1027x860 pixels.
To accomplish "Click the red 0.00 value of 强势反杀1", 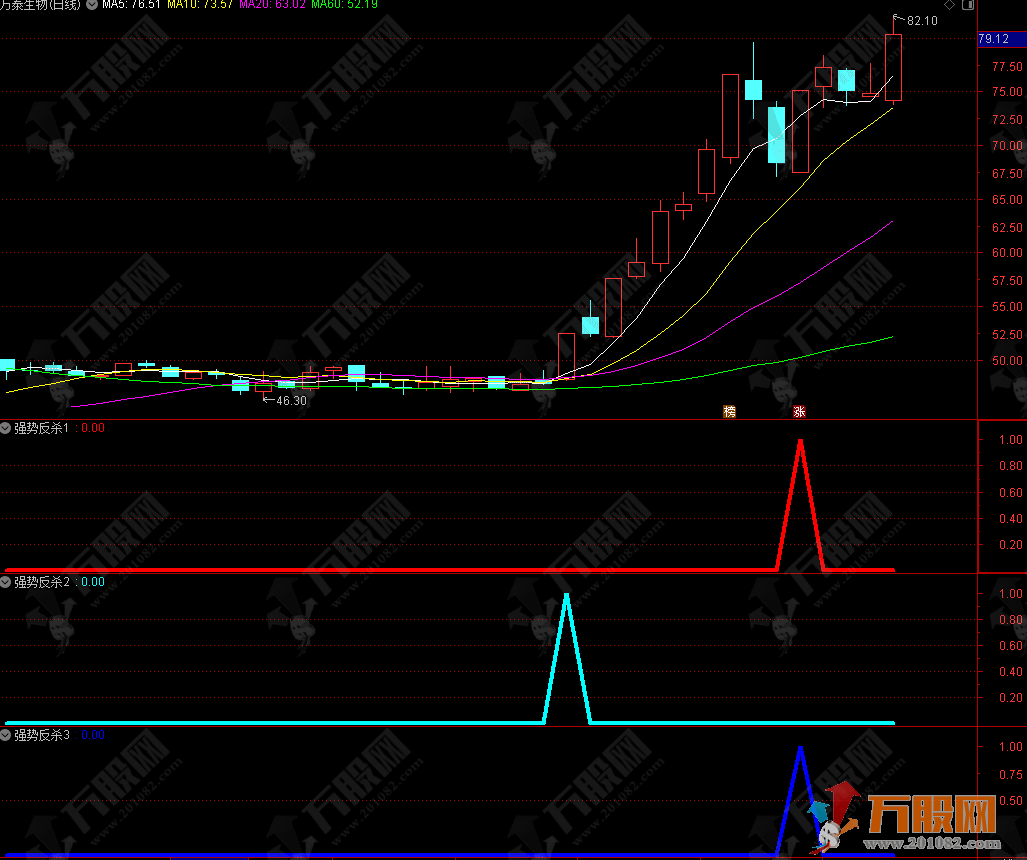I will pos(93,428).
